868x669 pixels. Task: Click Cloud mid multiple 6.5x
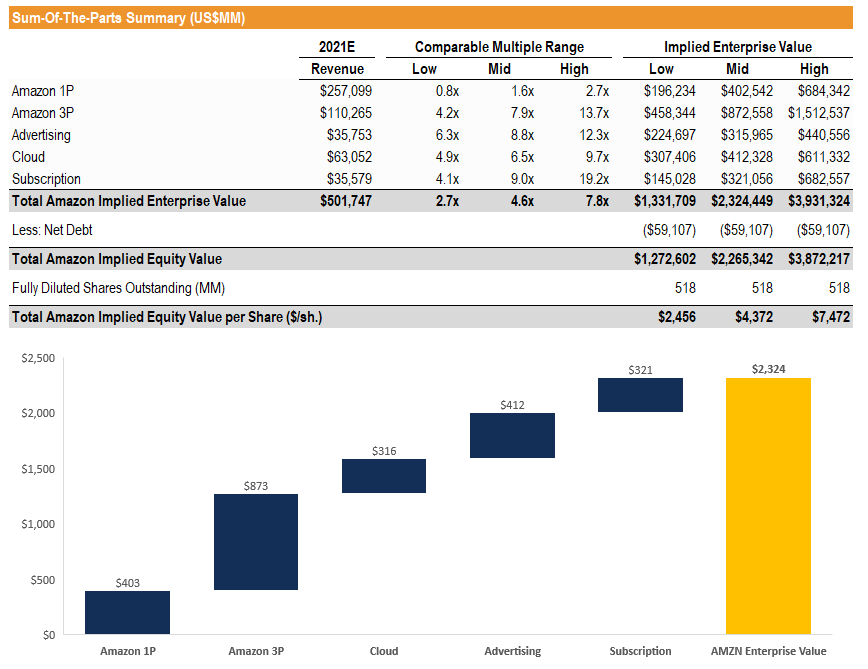(x=522, y=157)
